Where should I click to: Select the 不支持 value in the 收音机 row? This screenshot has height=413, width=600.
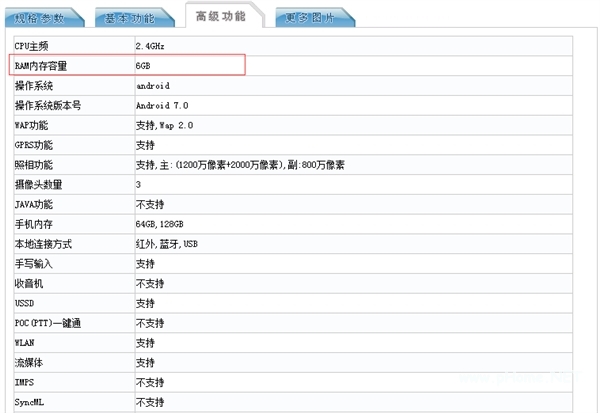tap(150, 284)
